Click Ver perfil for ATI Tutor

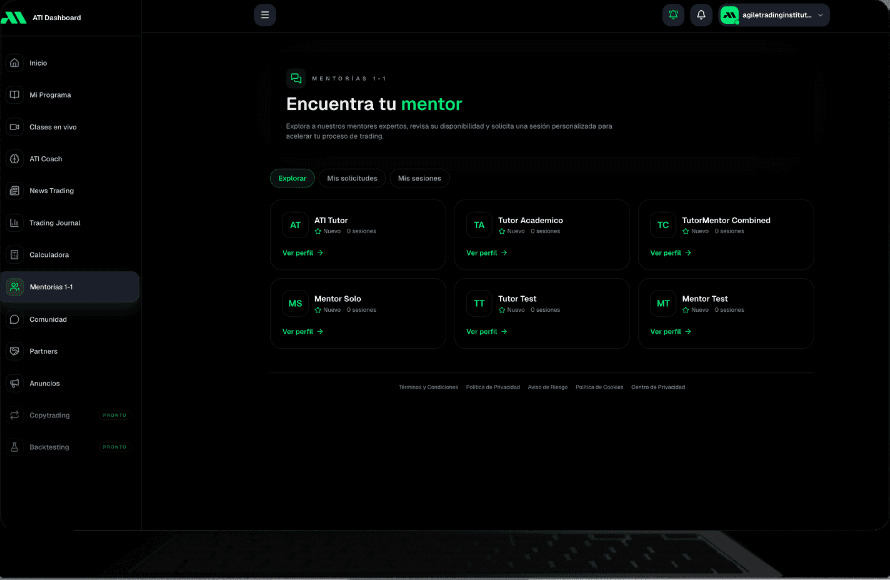click(303, 253)
